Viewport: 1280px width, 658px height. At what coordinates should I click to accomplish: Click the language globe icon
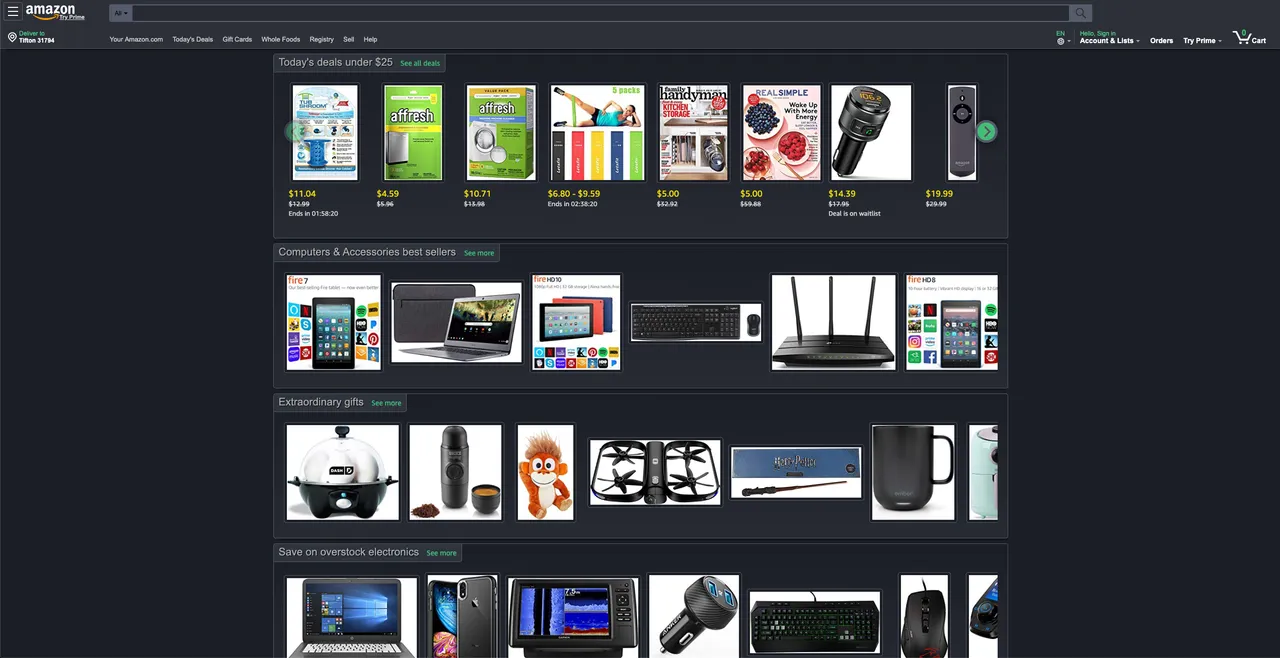tap(1060, 41)
